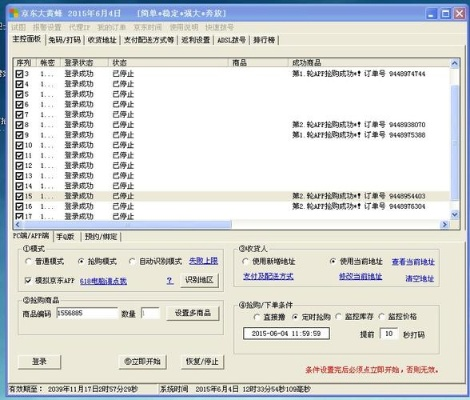Click the list's scroll down arrow

point(455,215)
